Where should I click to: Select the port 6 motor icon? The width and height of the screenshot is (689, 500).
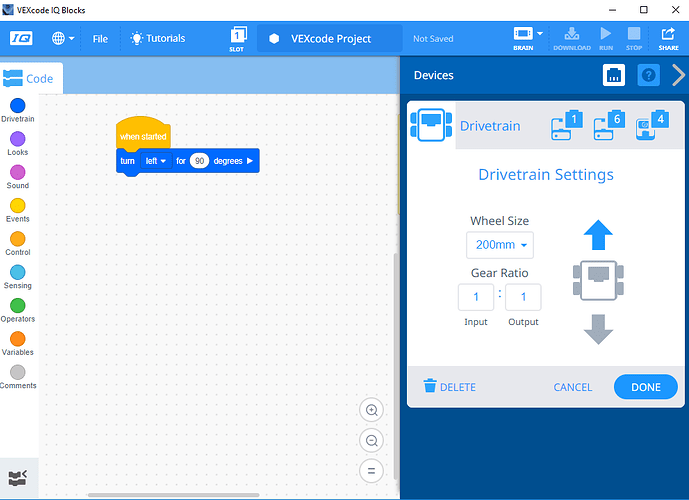(609, 125)
